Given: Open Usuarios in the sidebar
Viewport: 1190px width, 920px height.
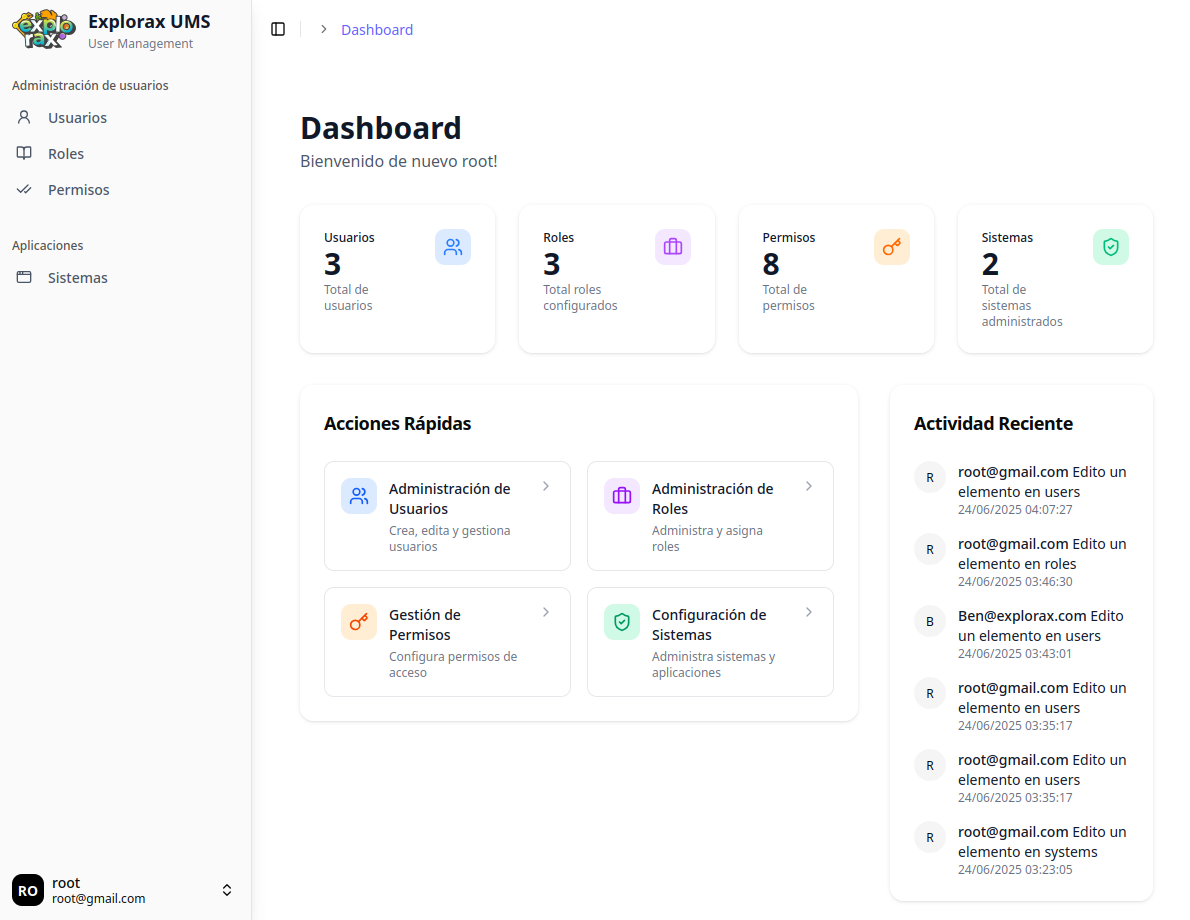Looking at the screenshot, I should 77,118.
